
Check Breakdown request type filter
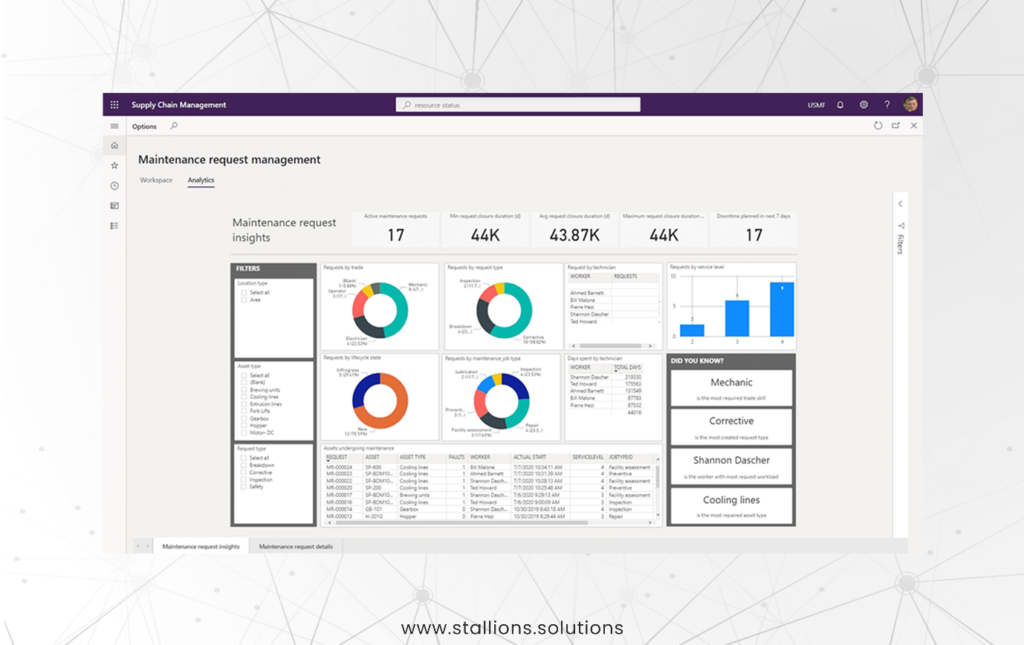click(x=244, y=465)
